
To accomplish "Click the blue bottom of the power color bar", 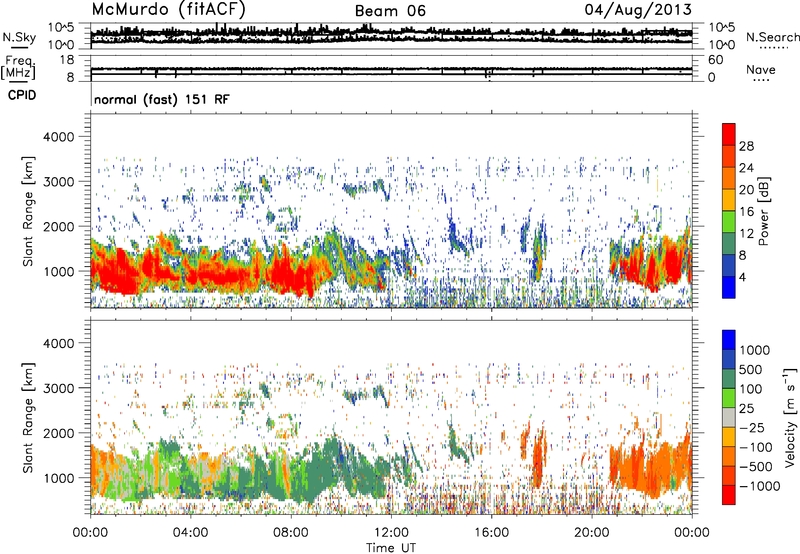I will click(x=729, y=287).
